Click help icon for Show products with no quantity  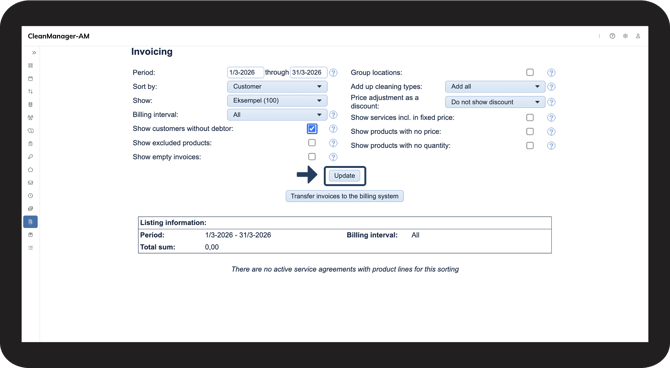point(551,146)
